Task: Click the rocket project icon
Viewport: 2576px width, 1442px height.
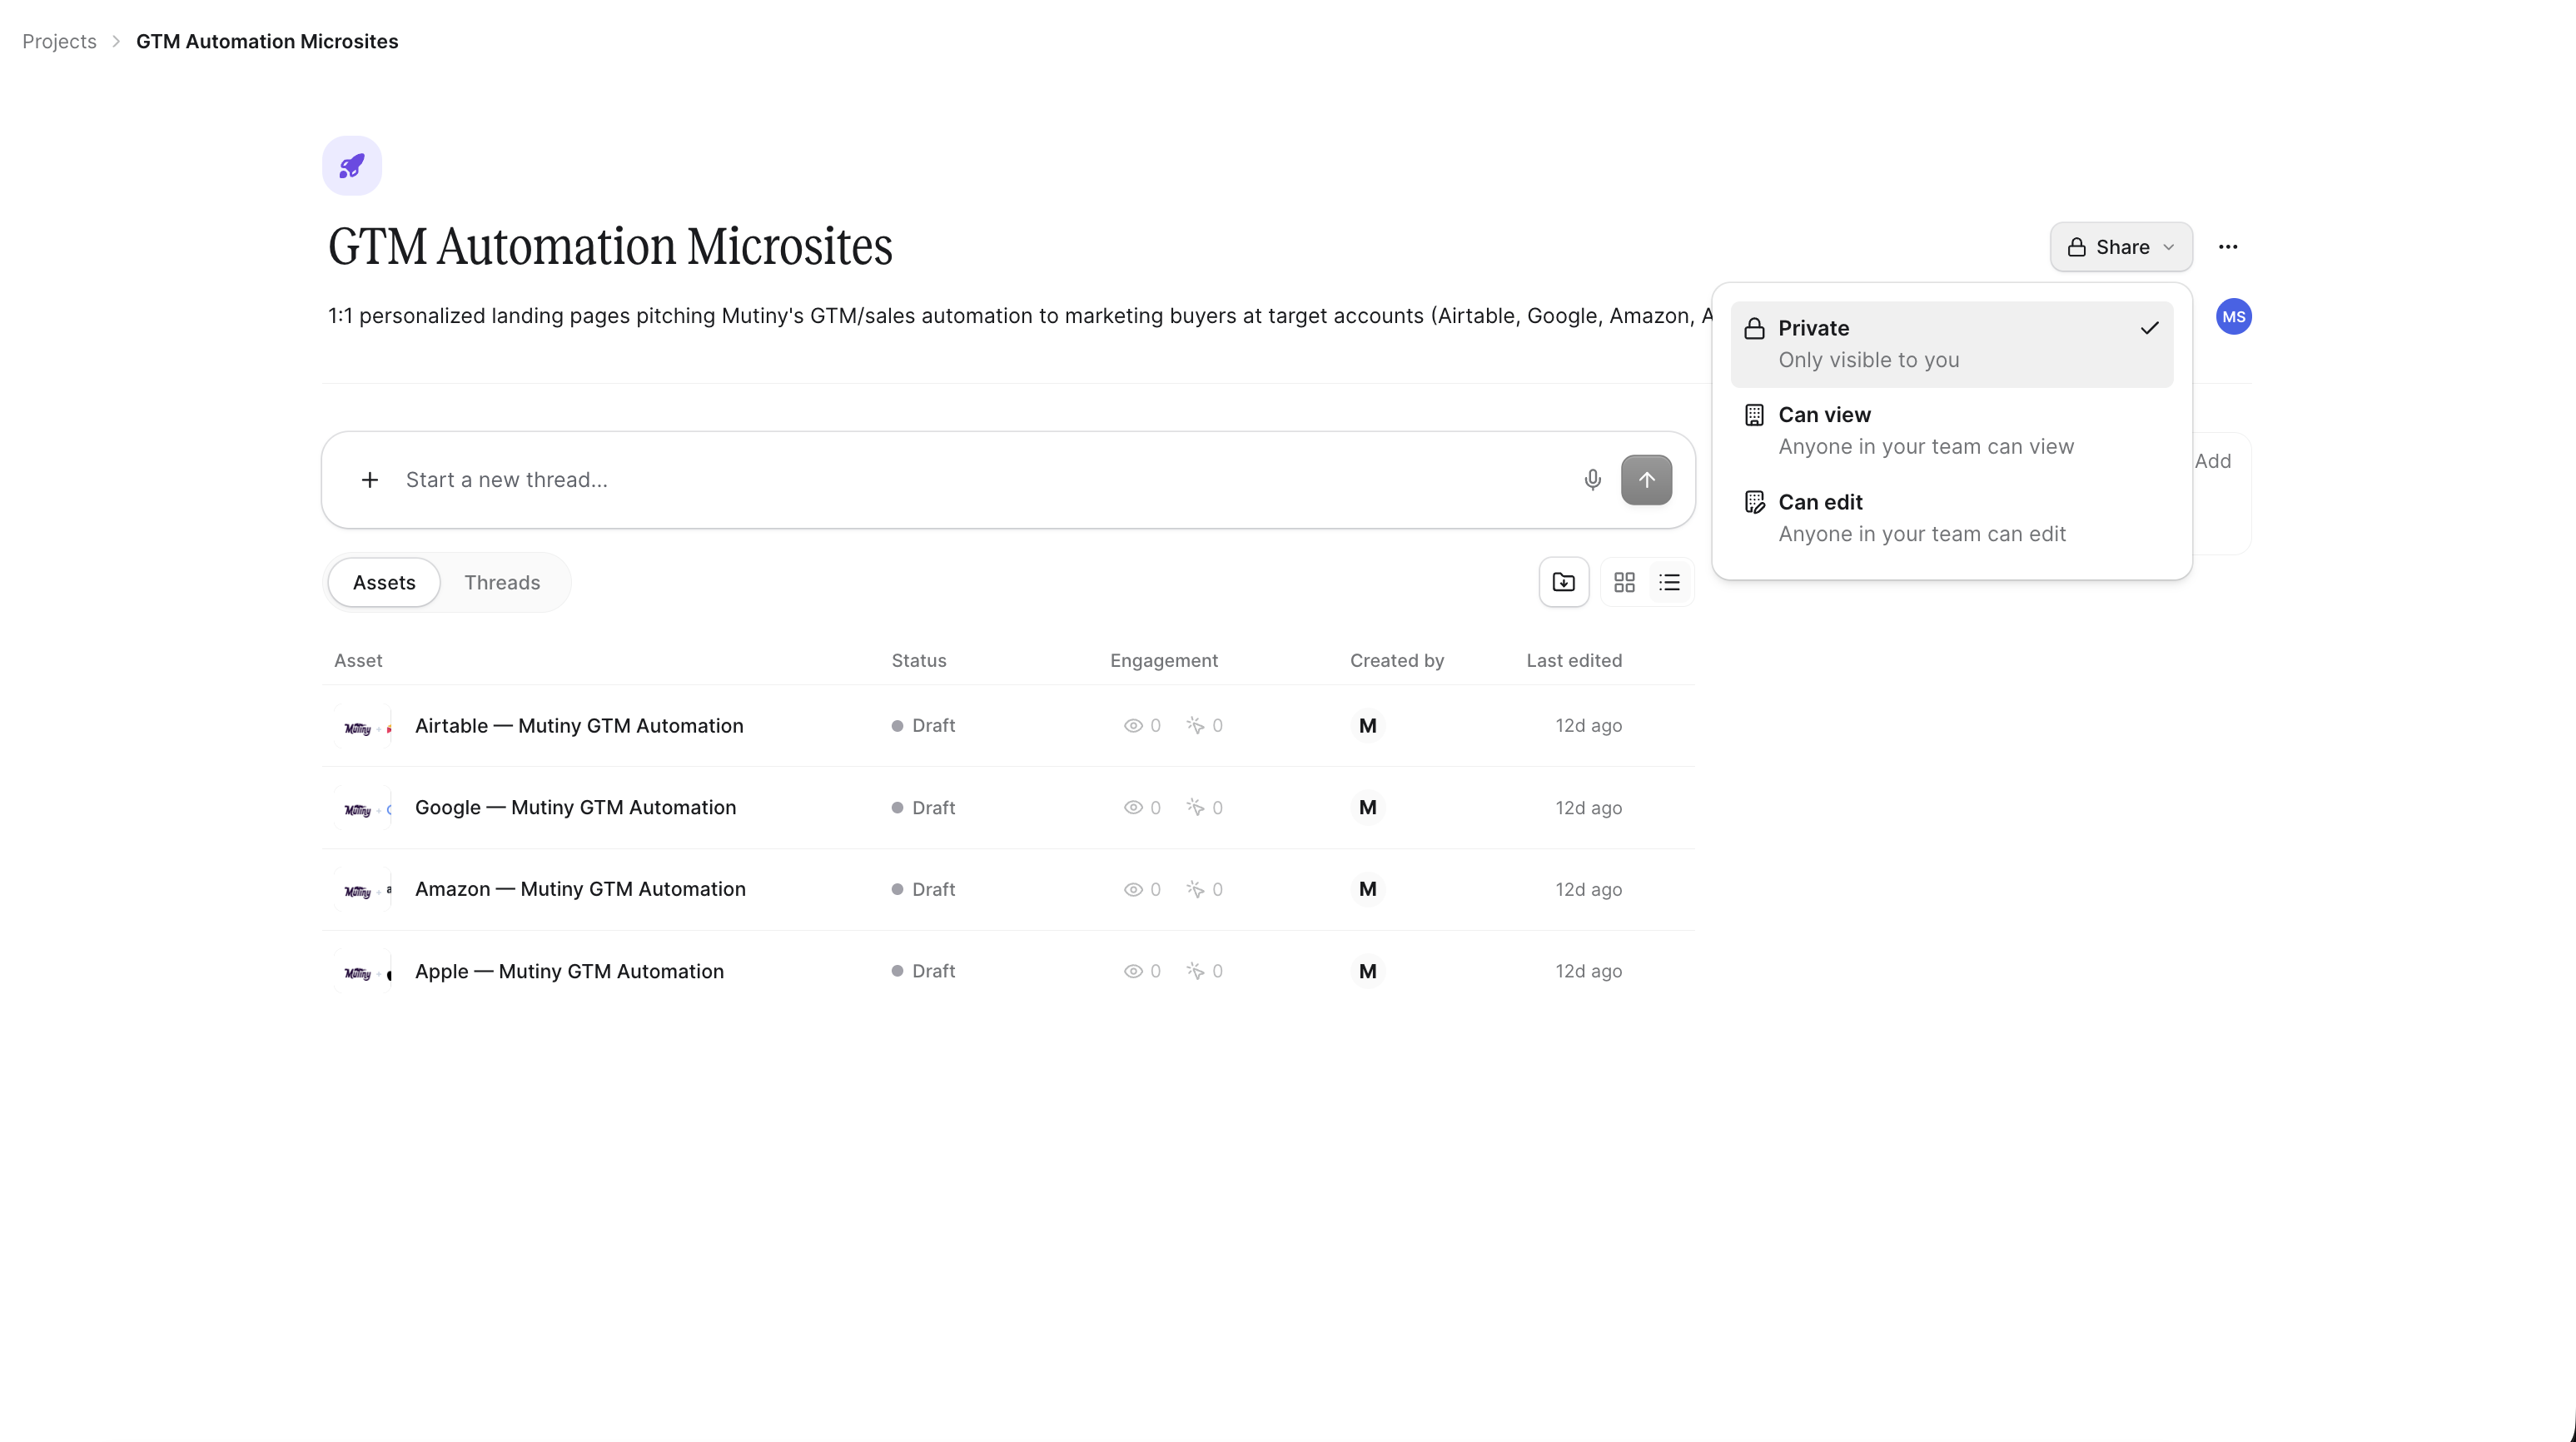Action: click(352, 165)
